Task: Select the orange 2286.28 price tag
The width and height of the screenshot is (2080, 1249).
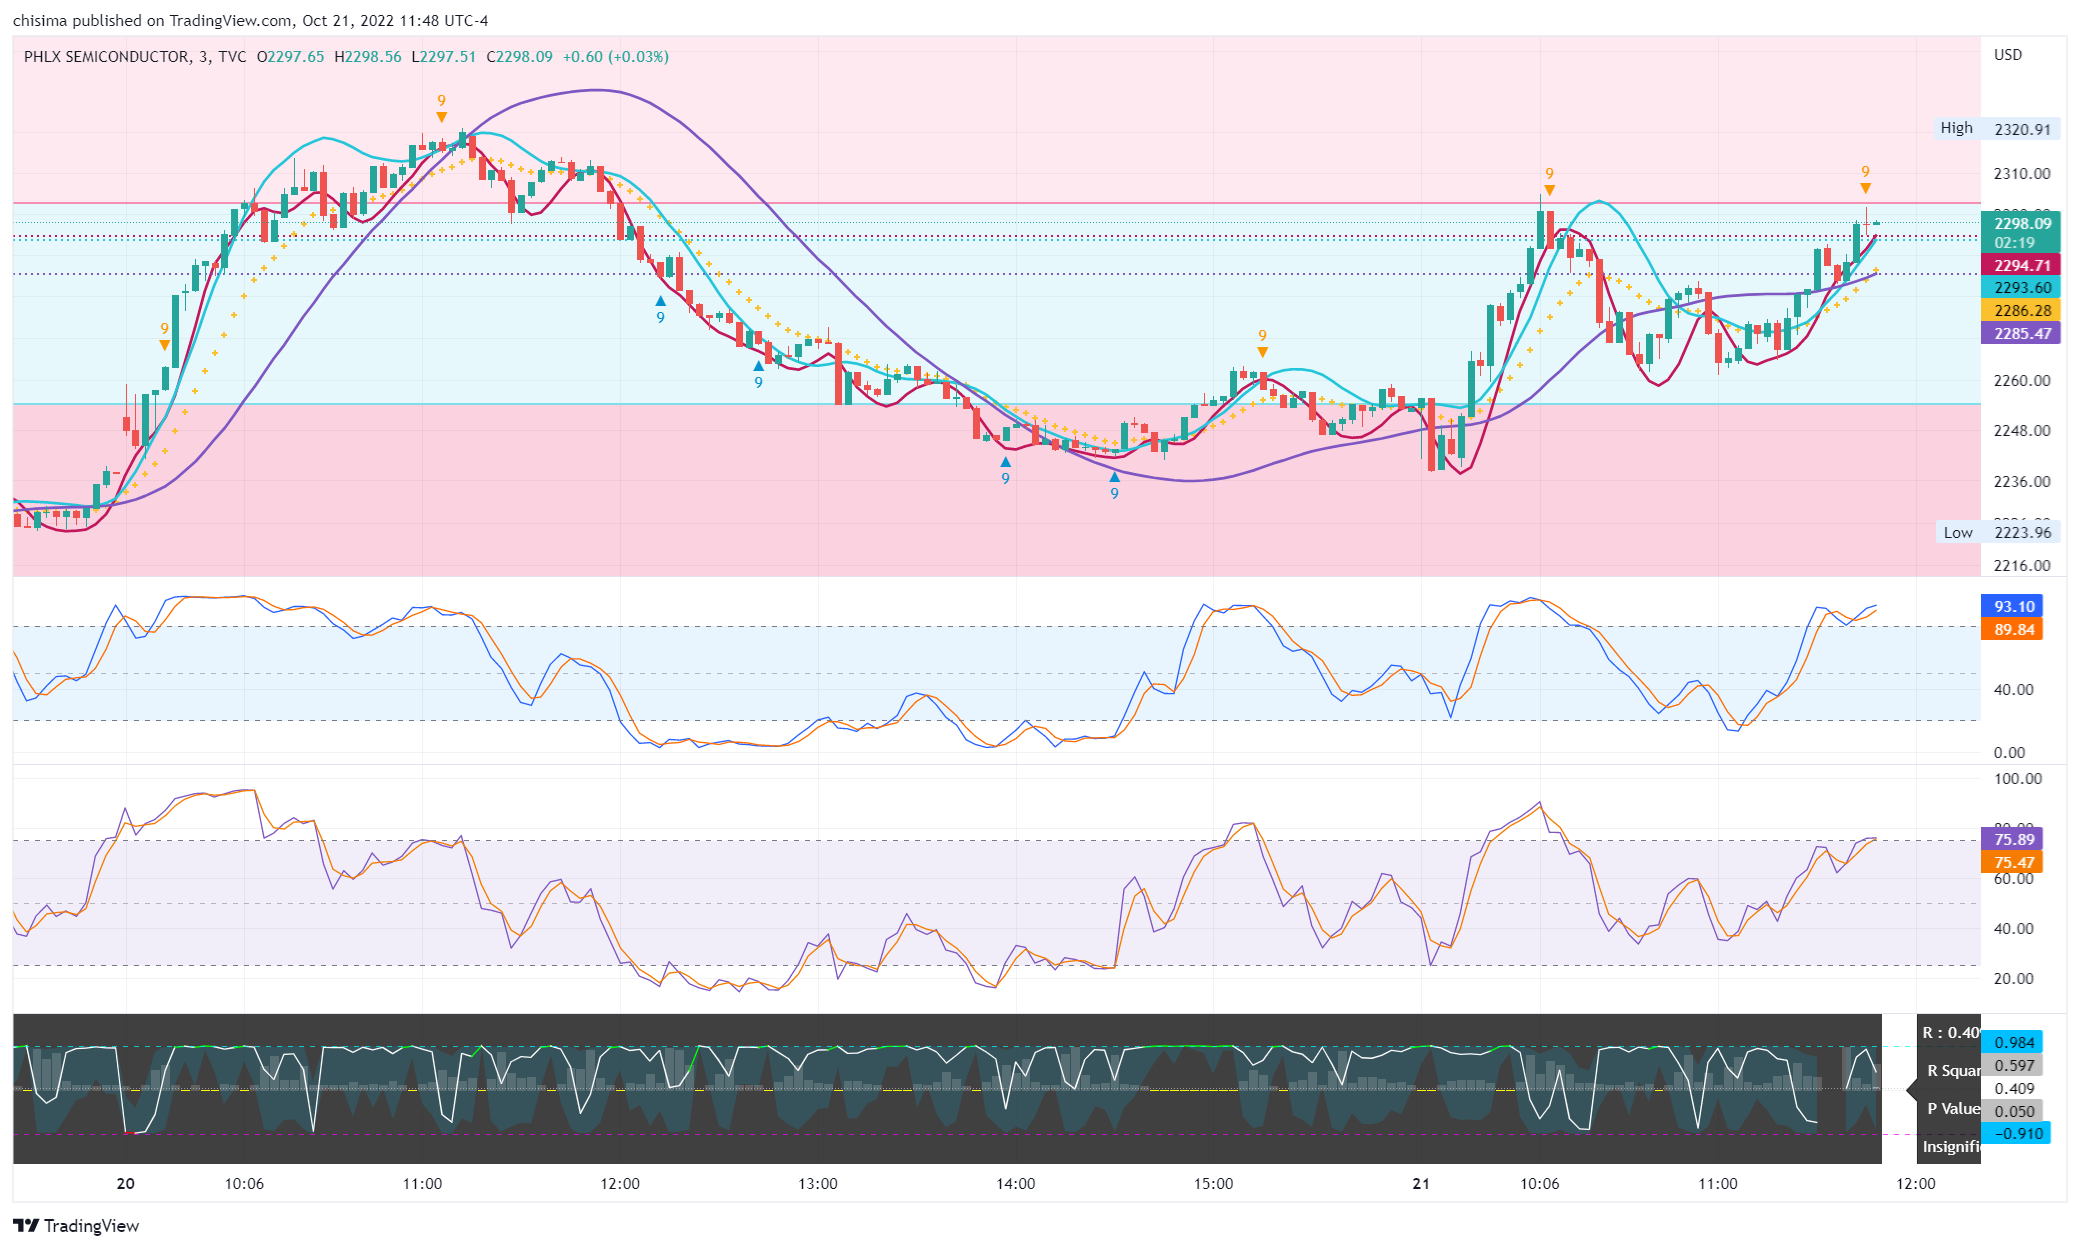Action: [2020, 311]
